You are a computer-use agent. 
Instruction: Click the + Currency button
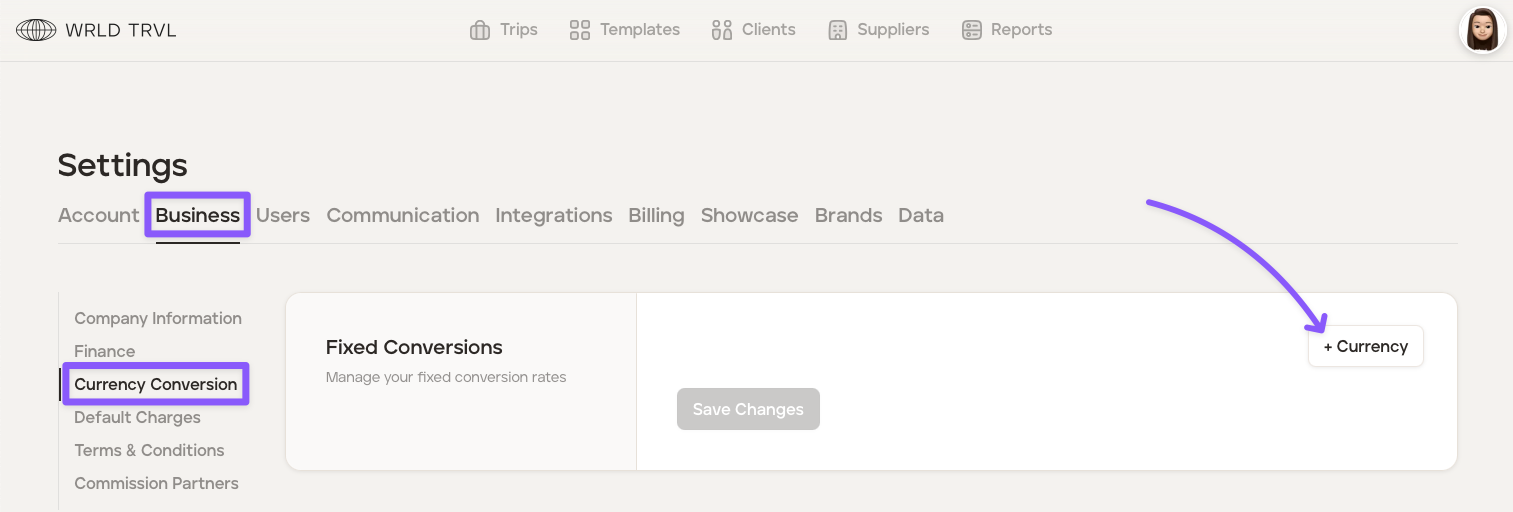[1365, 347]
